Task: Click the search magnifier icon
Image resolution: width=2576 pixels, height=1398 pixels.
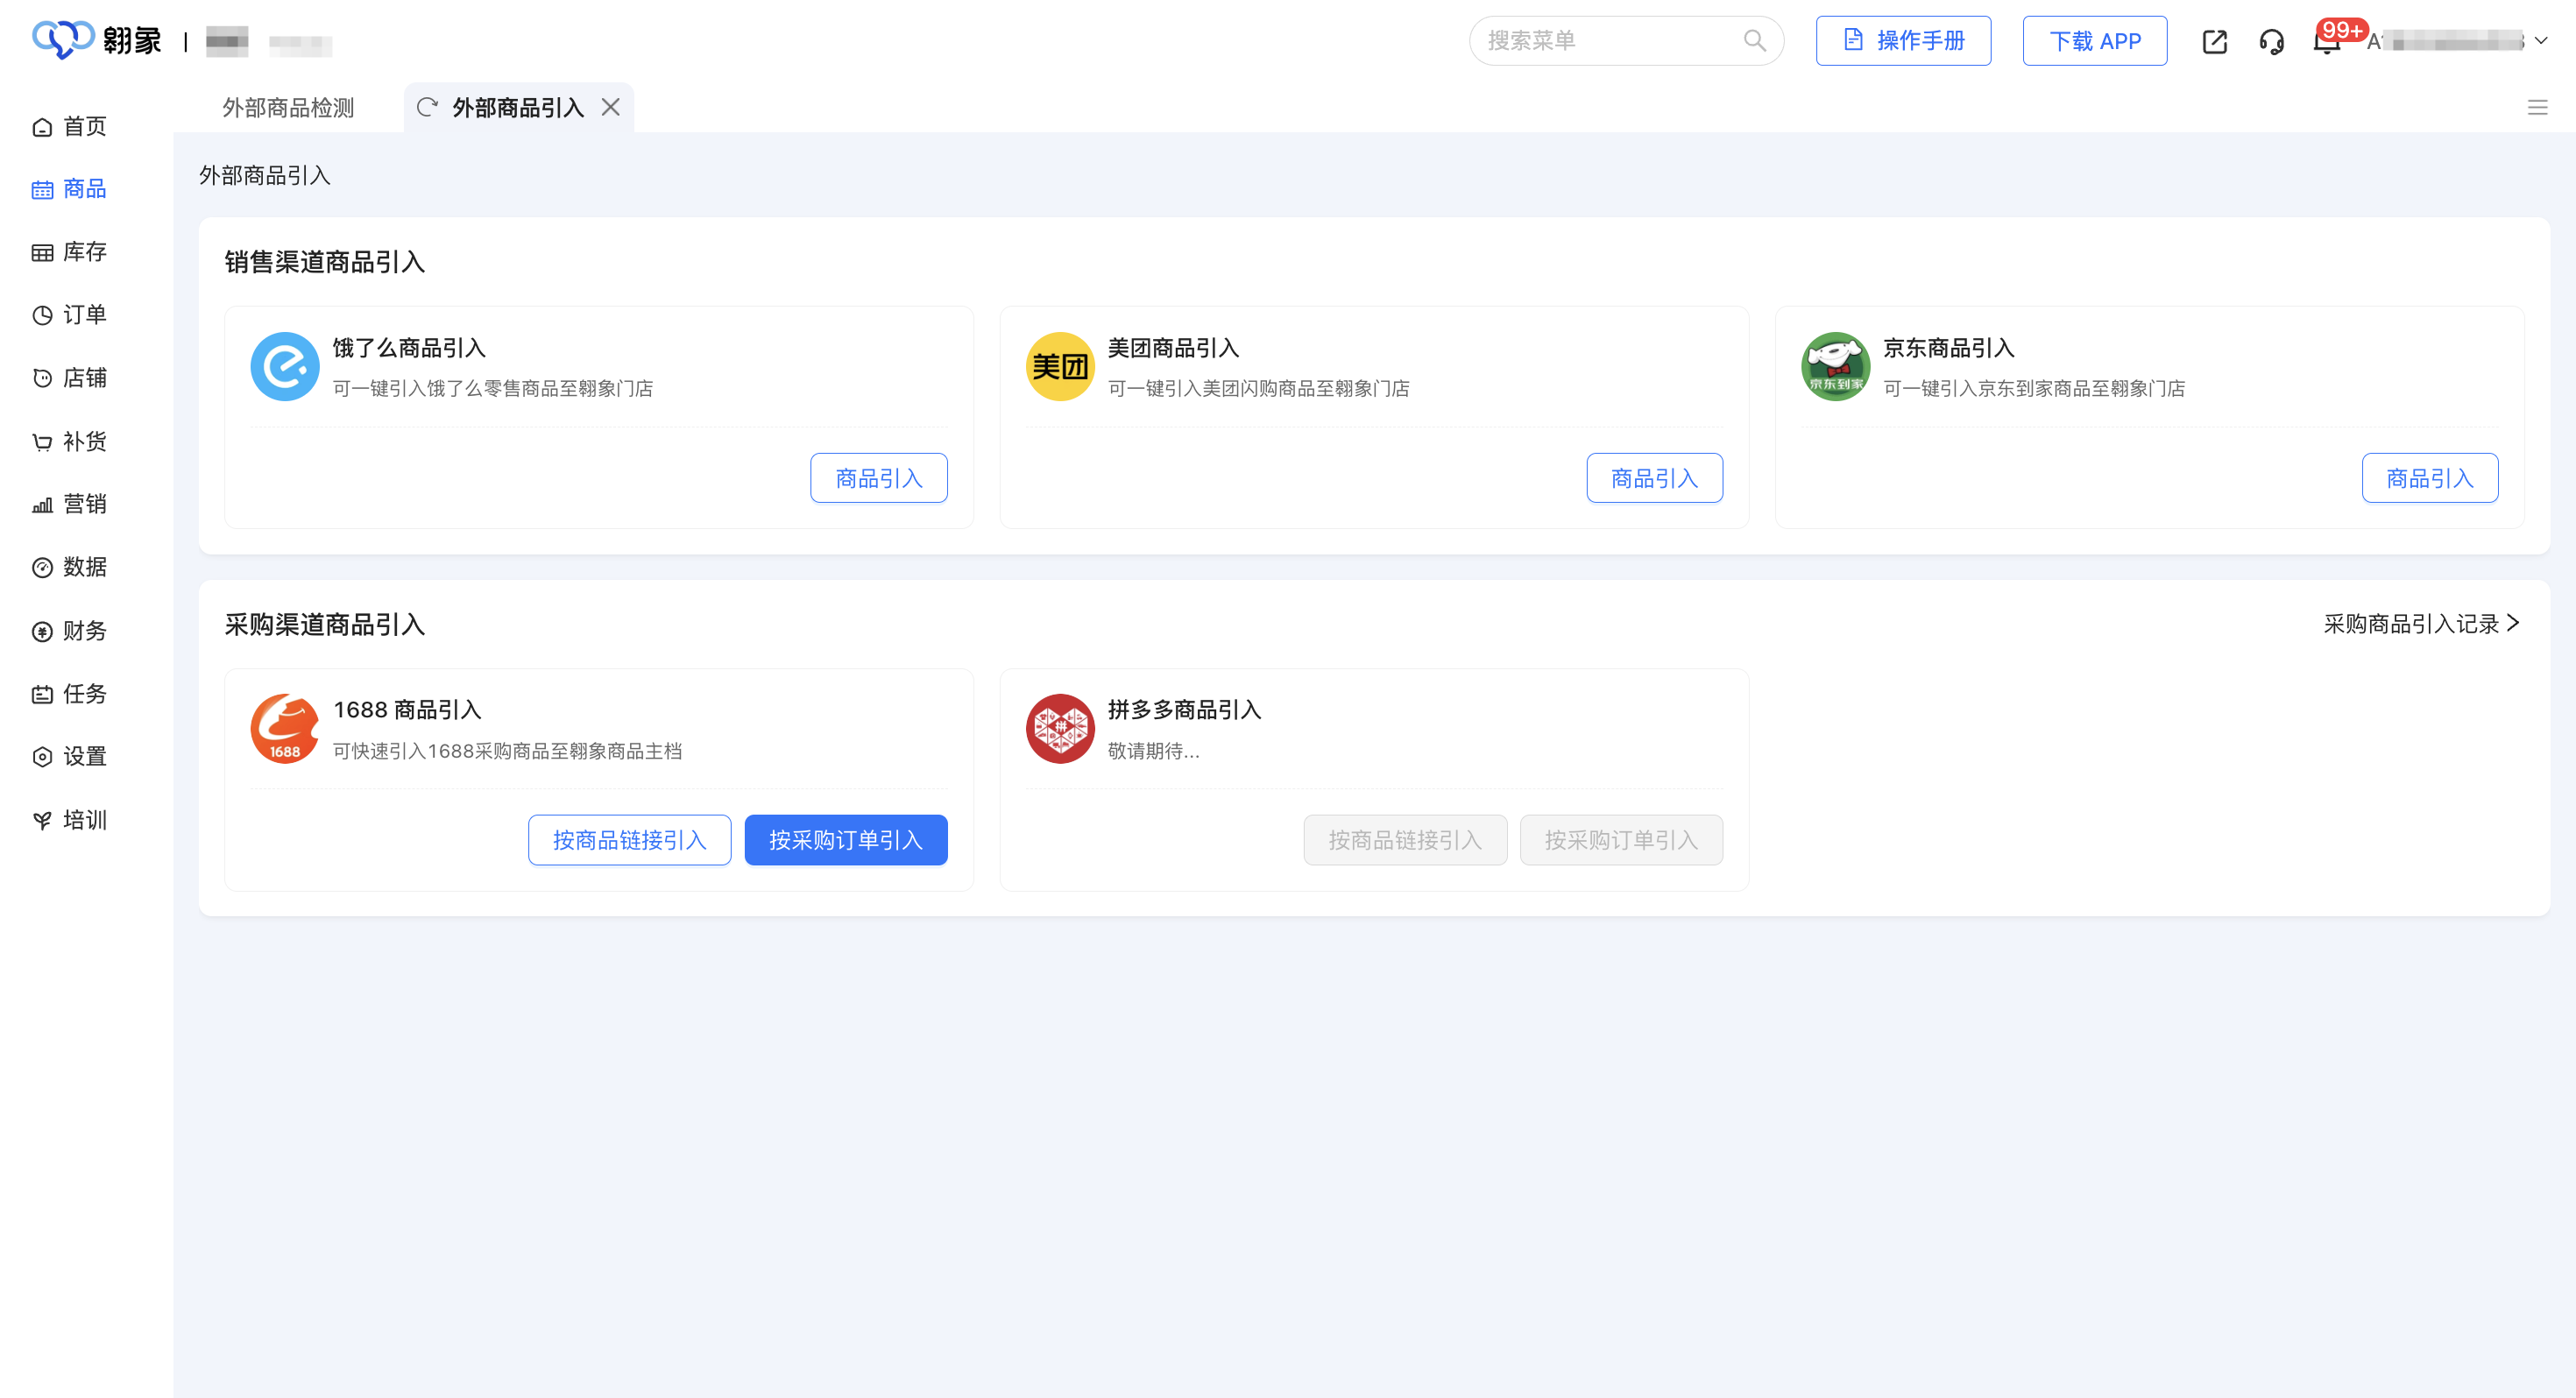Action: pos(1754,41)
